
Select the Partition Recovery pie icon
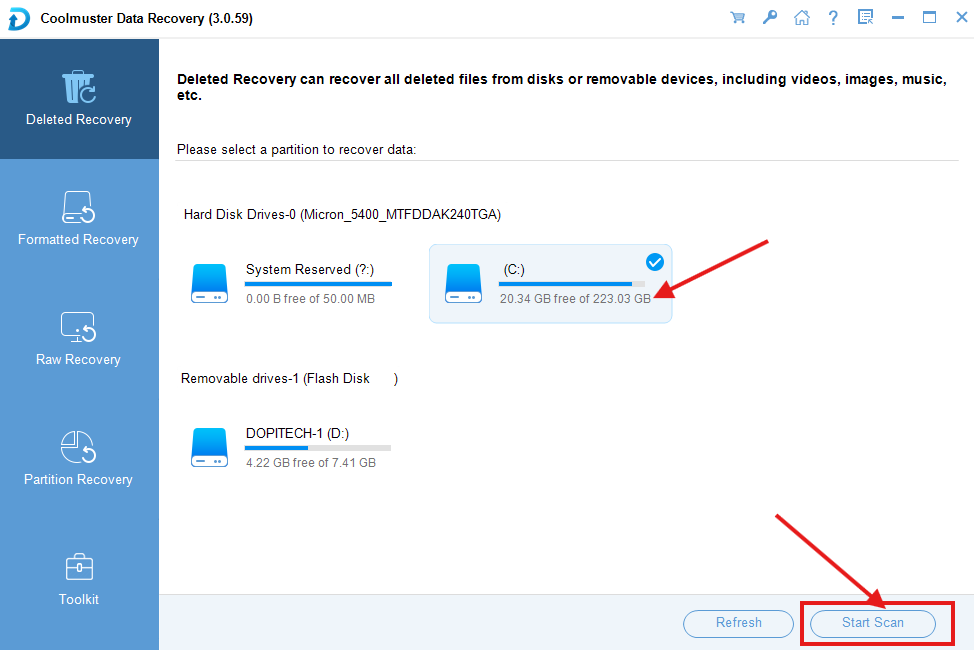pyautogui.click(x=78, y=447)
